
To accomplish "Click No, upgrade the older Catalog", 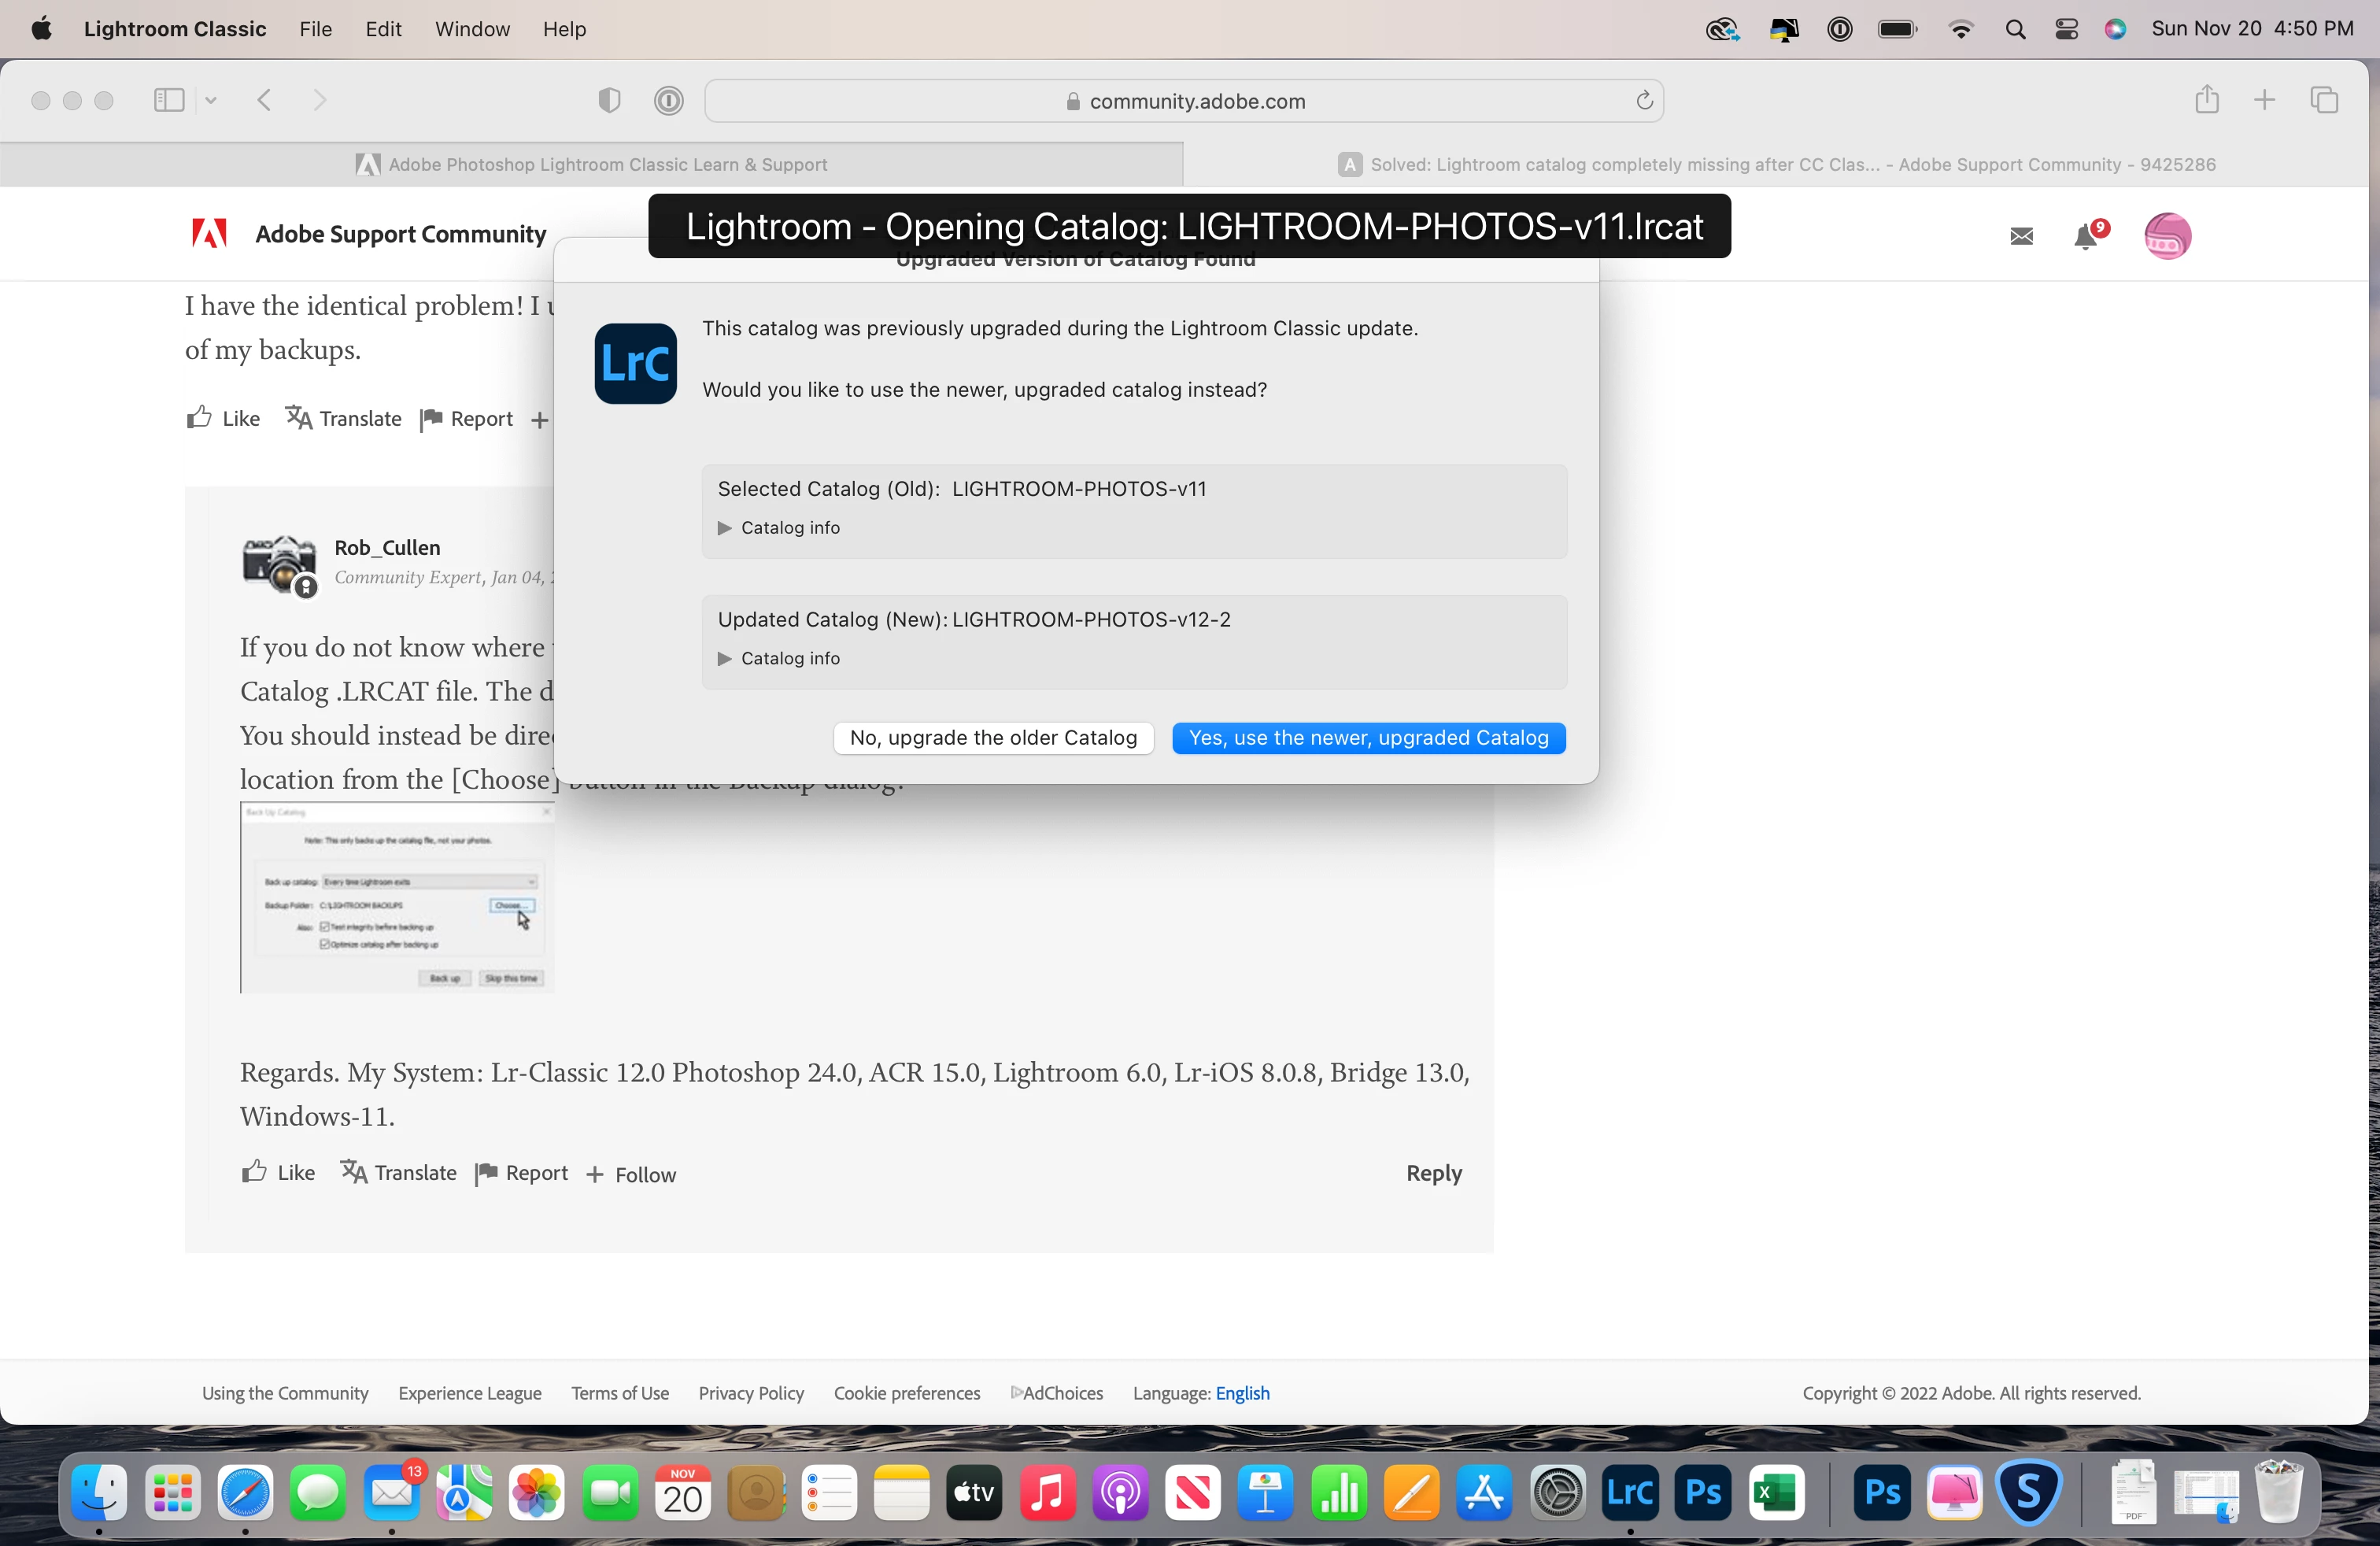I will [x=993, y=738].
